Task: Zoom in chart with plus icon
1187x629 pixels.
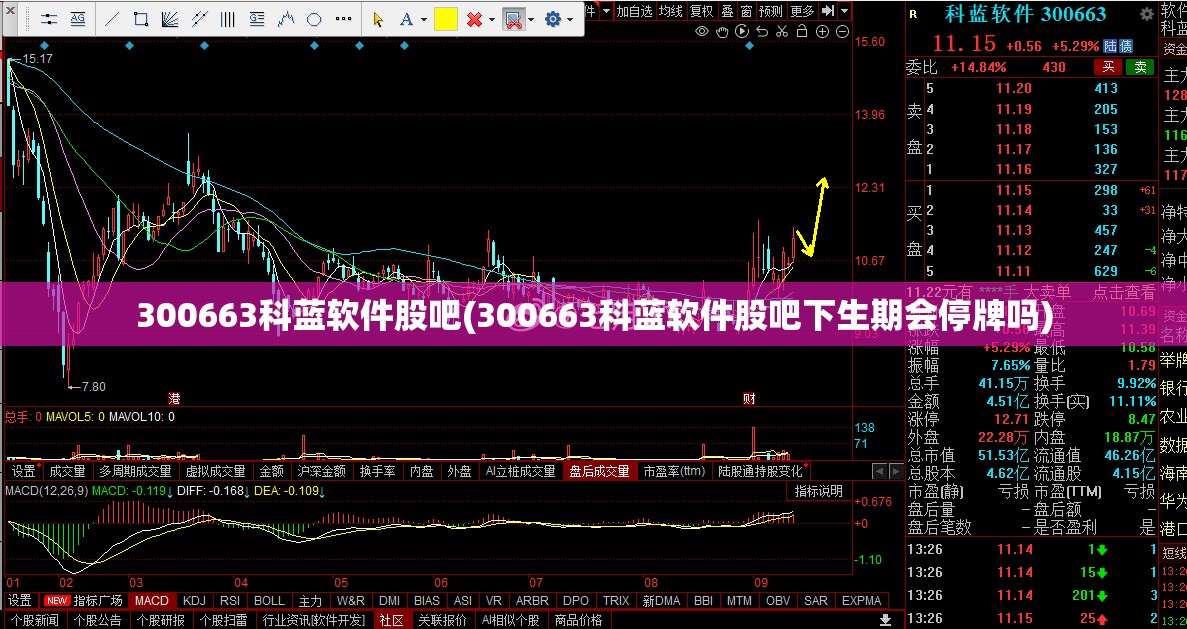Action: (x=823, y=31)
